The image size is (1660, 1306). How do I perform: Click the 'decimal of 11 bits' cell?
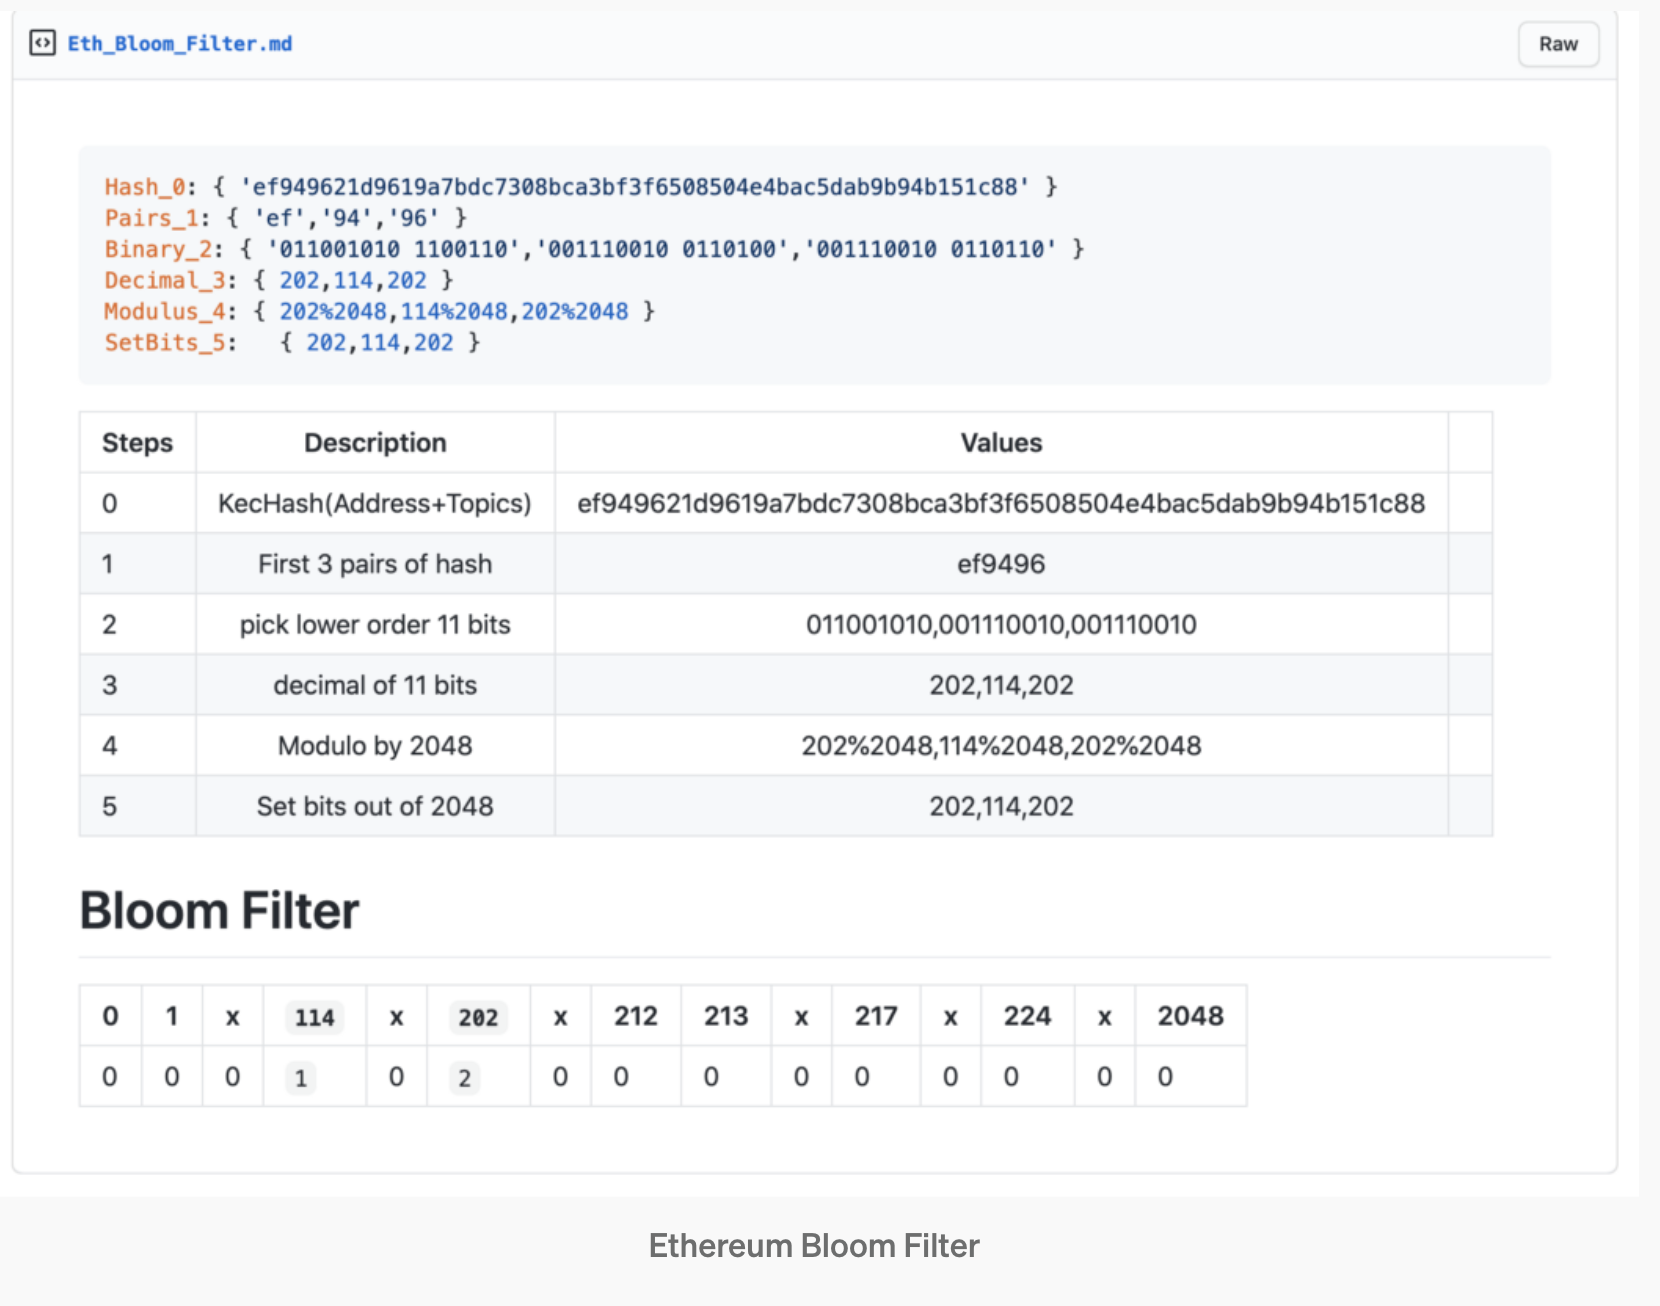click(x=375, y=685)
